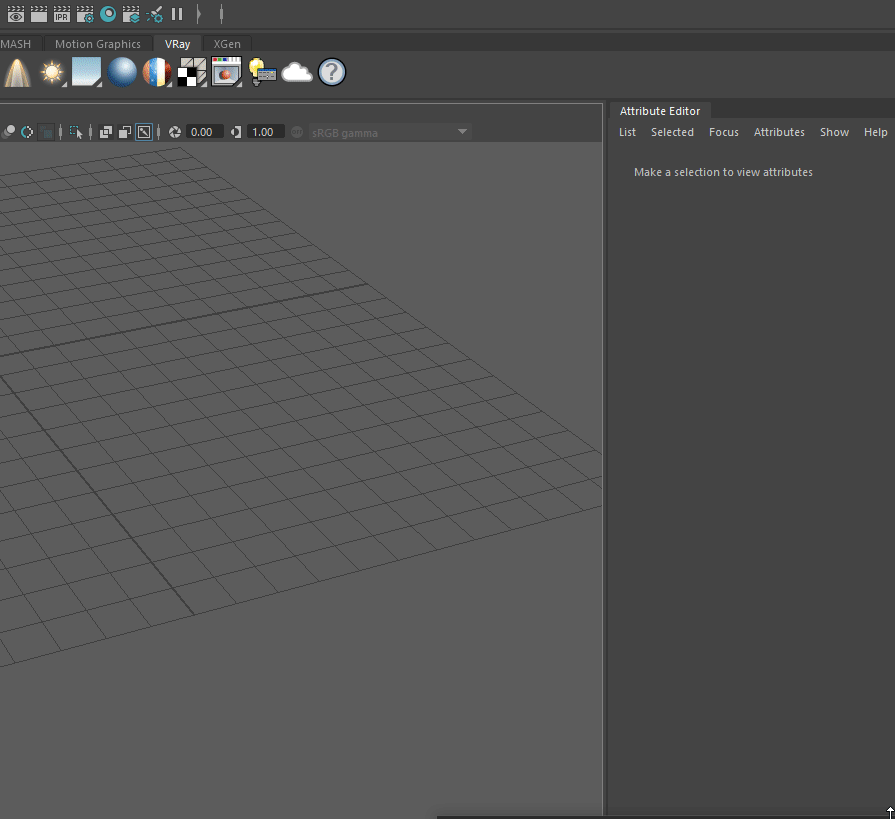
Task: Switch to the Motion Graphics shelf tab
Action: pos(98,44)
